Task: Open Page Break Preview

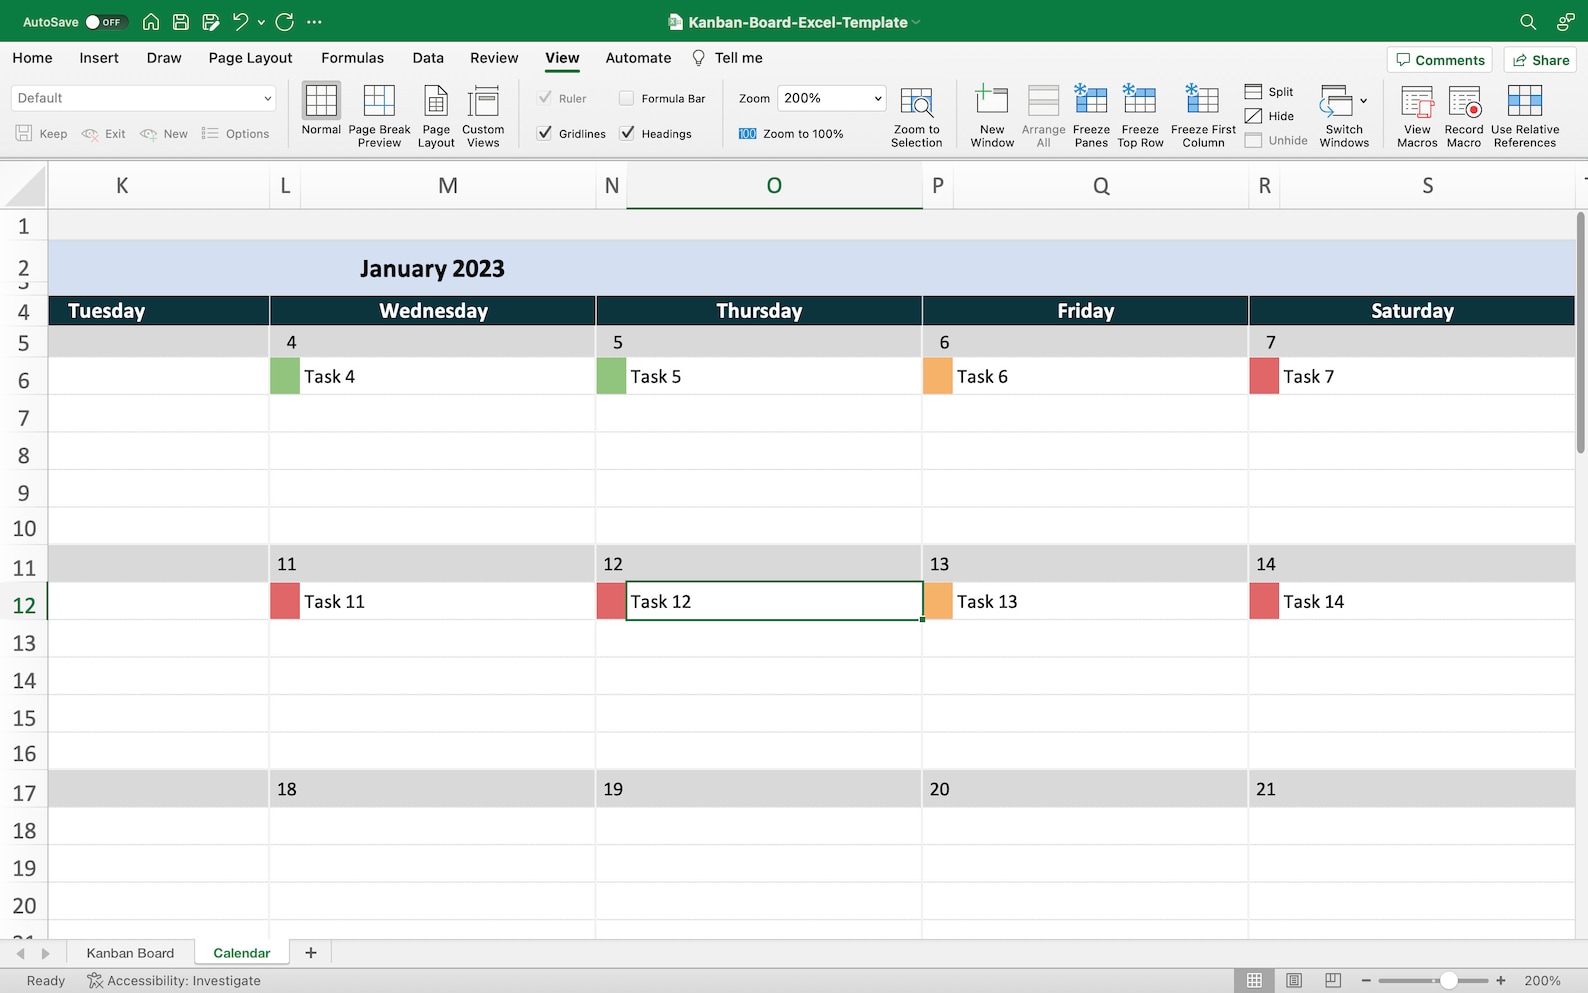Action: point(379,116)
